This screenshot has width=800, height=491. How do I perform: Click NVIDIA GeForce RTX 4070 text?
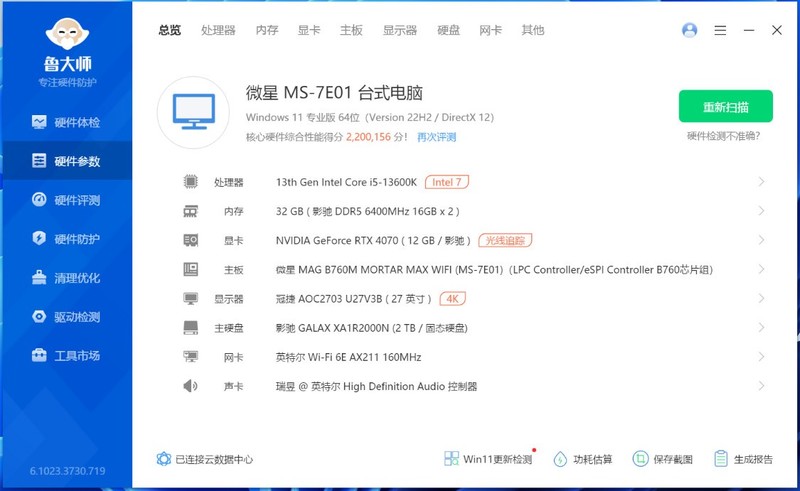pos(373,240)
